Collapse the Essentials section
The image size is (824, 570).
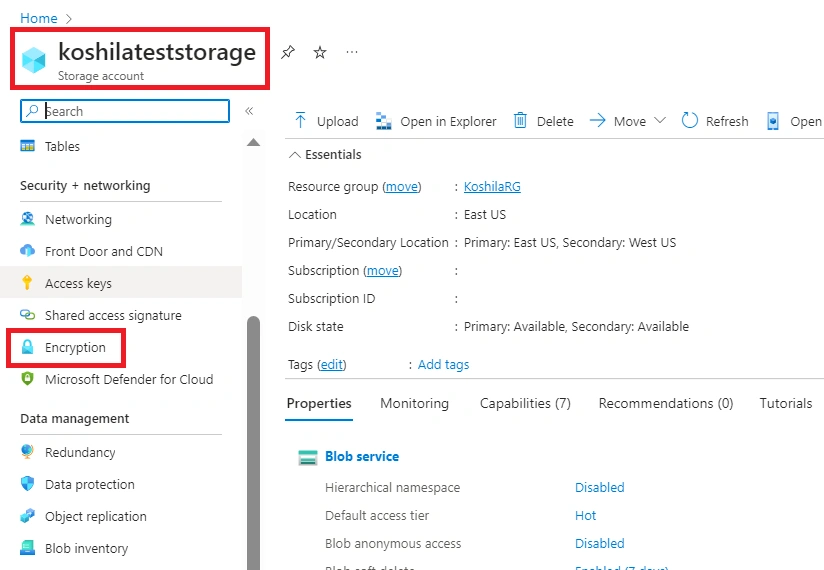tap(295, 154)
